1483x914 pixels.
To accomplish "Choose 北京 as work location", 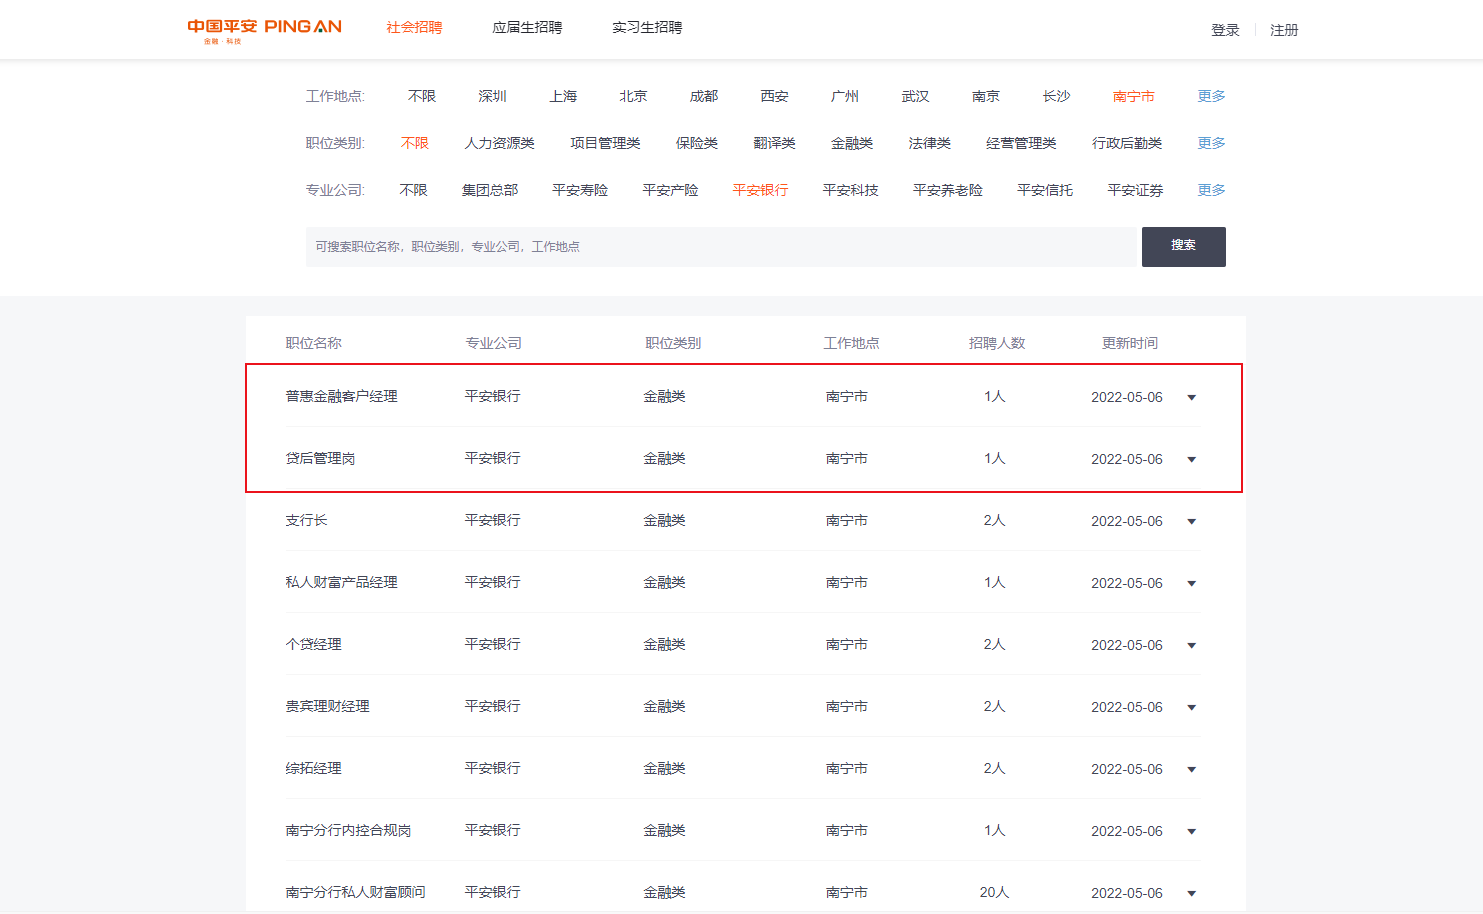I will click(633, 96).
